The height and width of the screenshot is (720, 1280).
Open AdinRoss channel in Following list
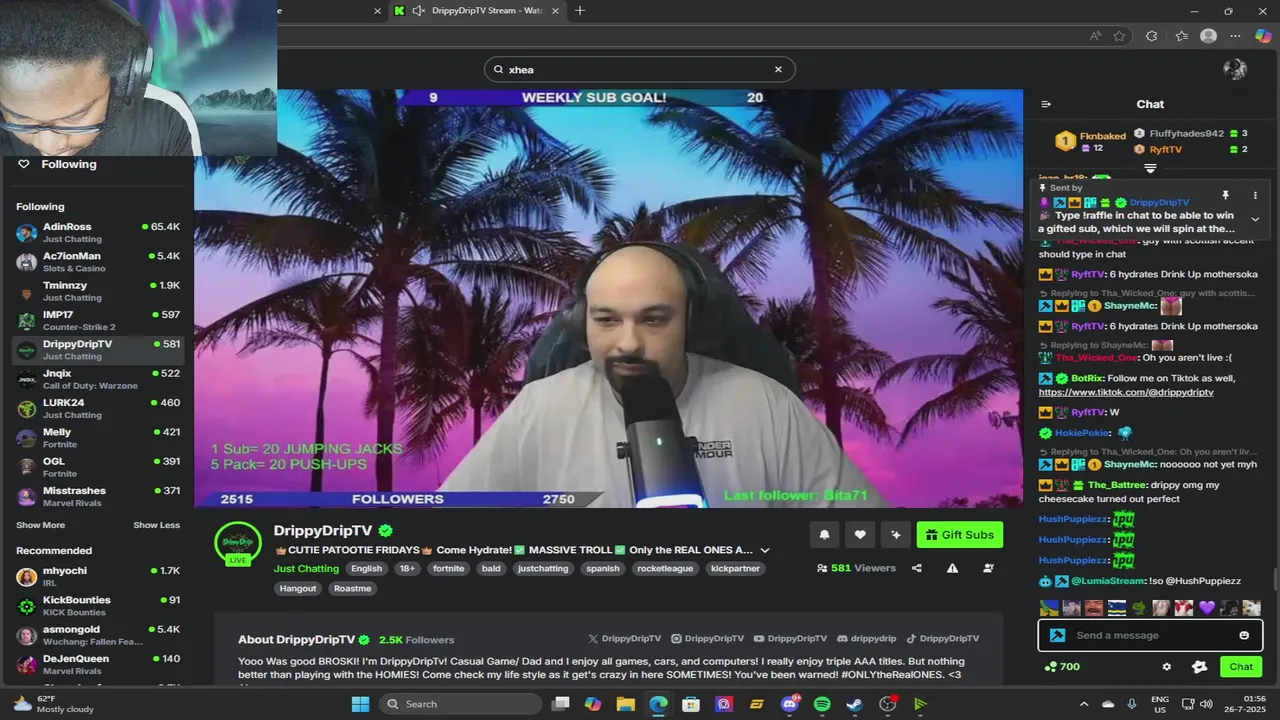click(98, 232)
